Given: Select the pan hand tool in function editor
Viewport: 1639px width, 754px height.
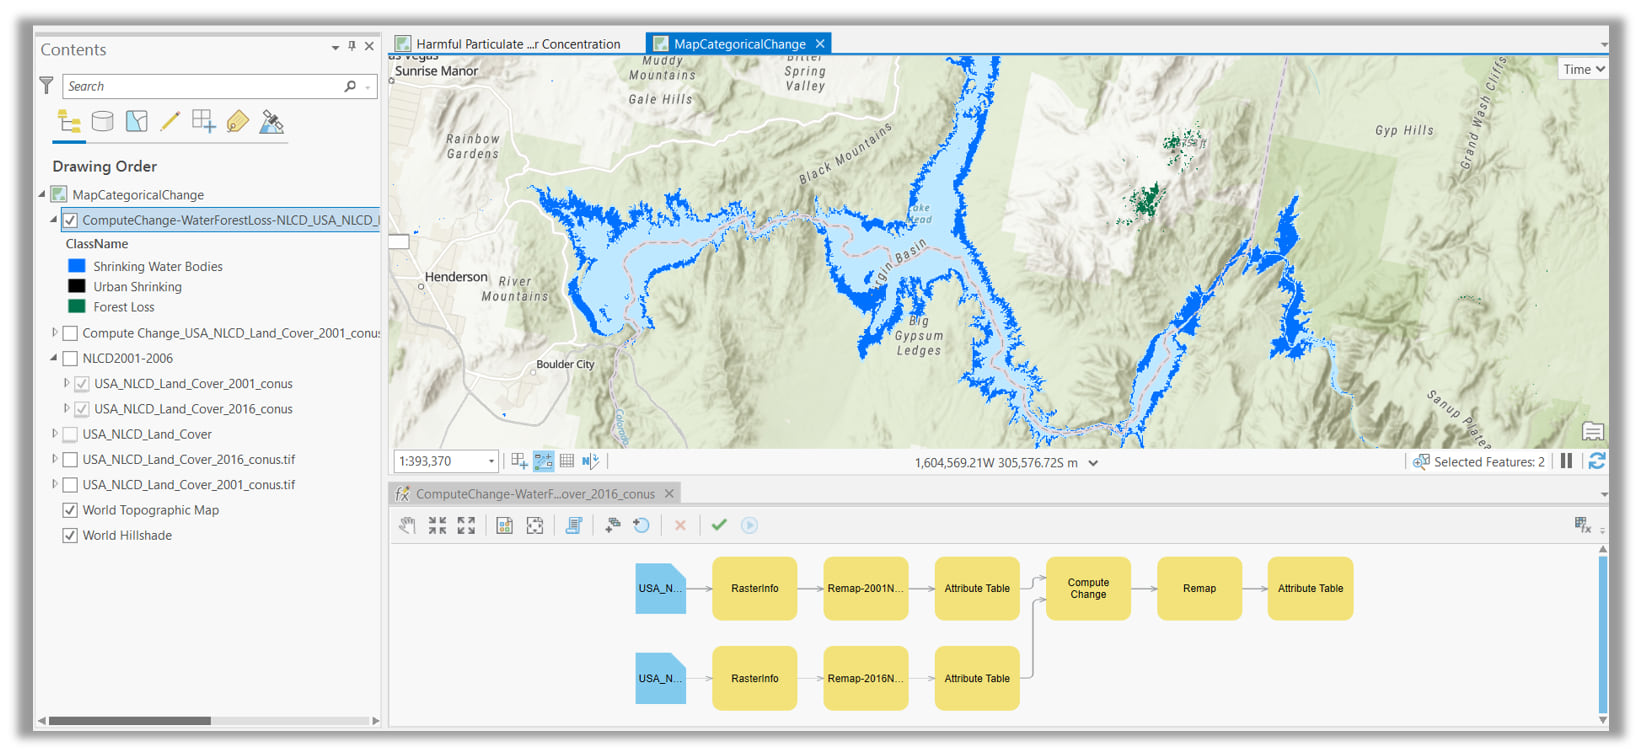Looking at the screenshot, I should pyautogui.click(x=407, y=525).
